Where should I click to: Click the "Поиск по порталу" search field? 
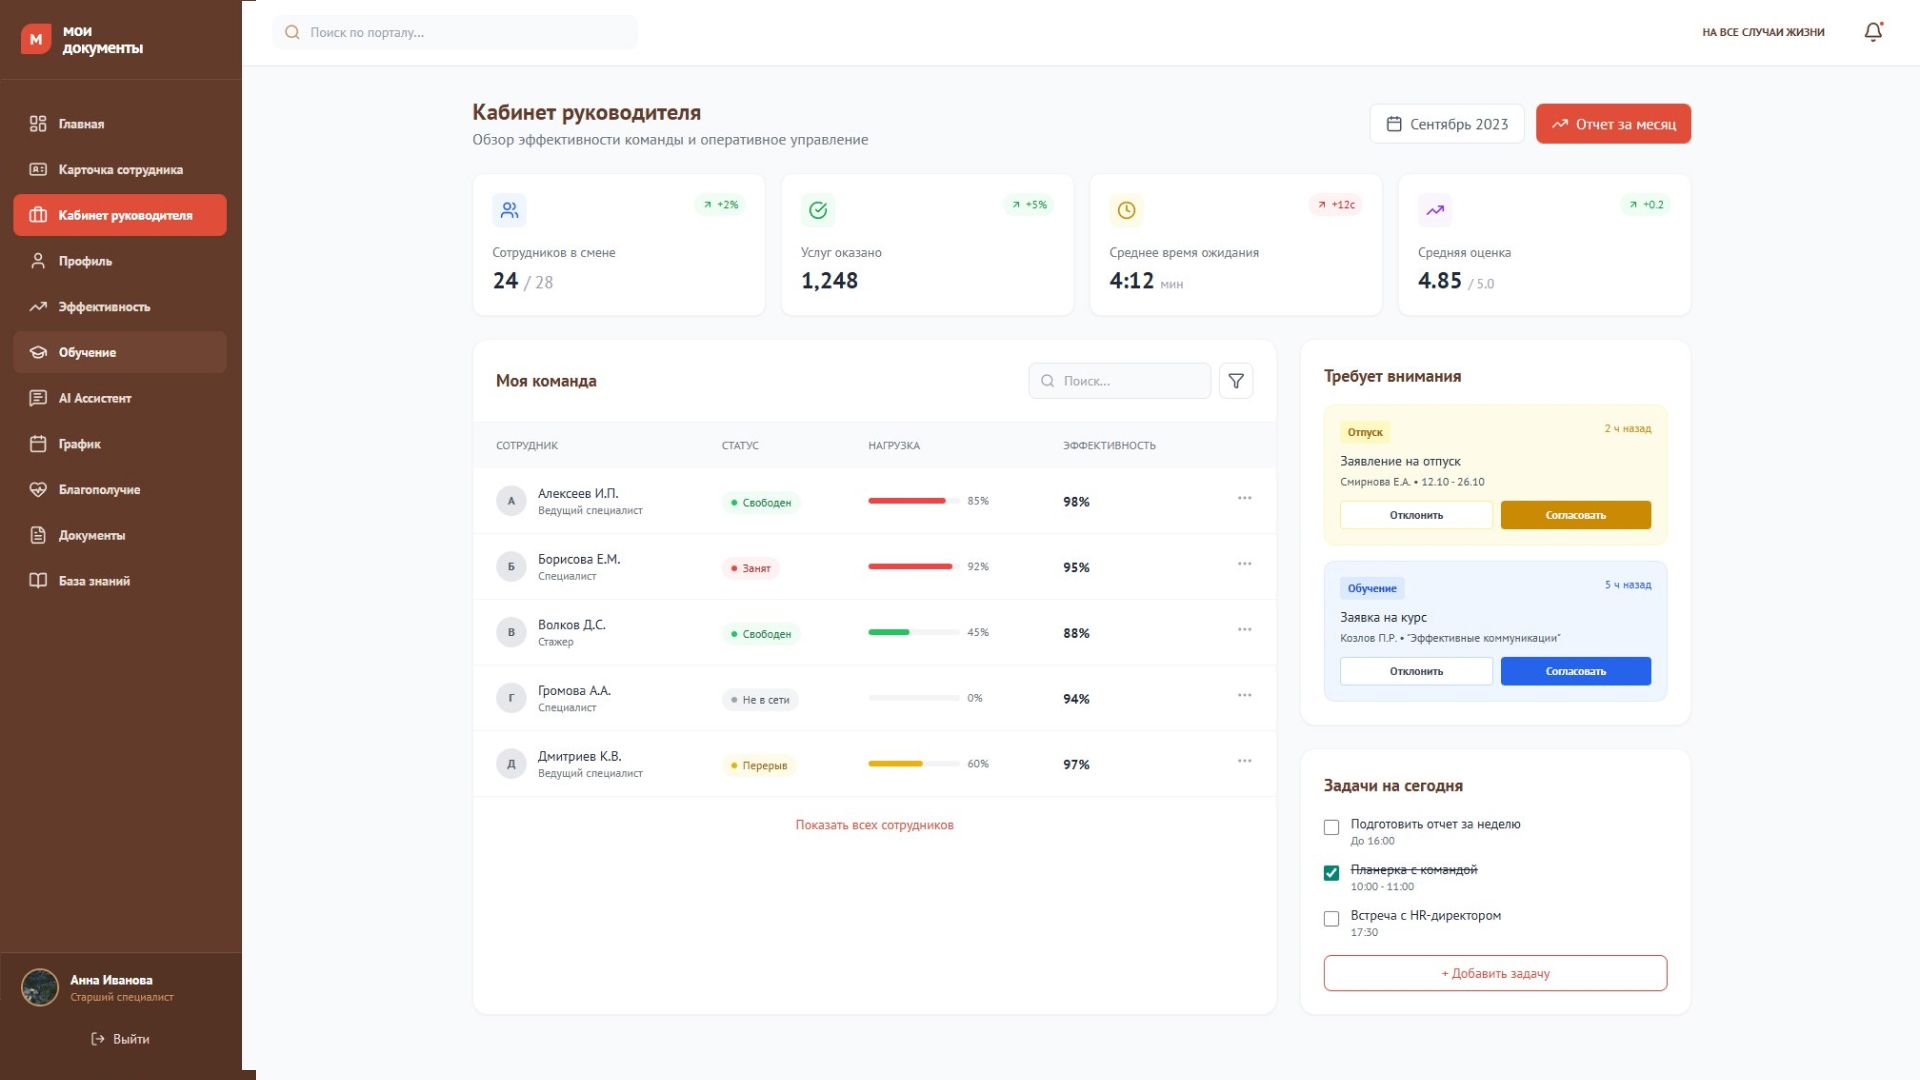[x=455, y=32]
